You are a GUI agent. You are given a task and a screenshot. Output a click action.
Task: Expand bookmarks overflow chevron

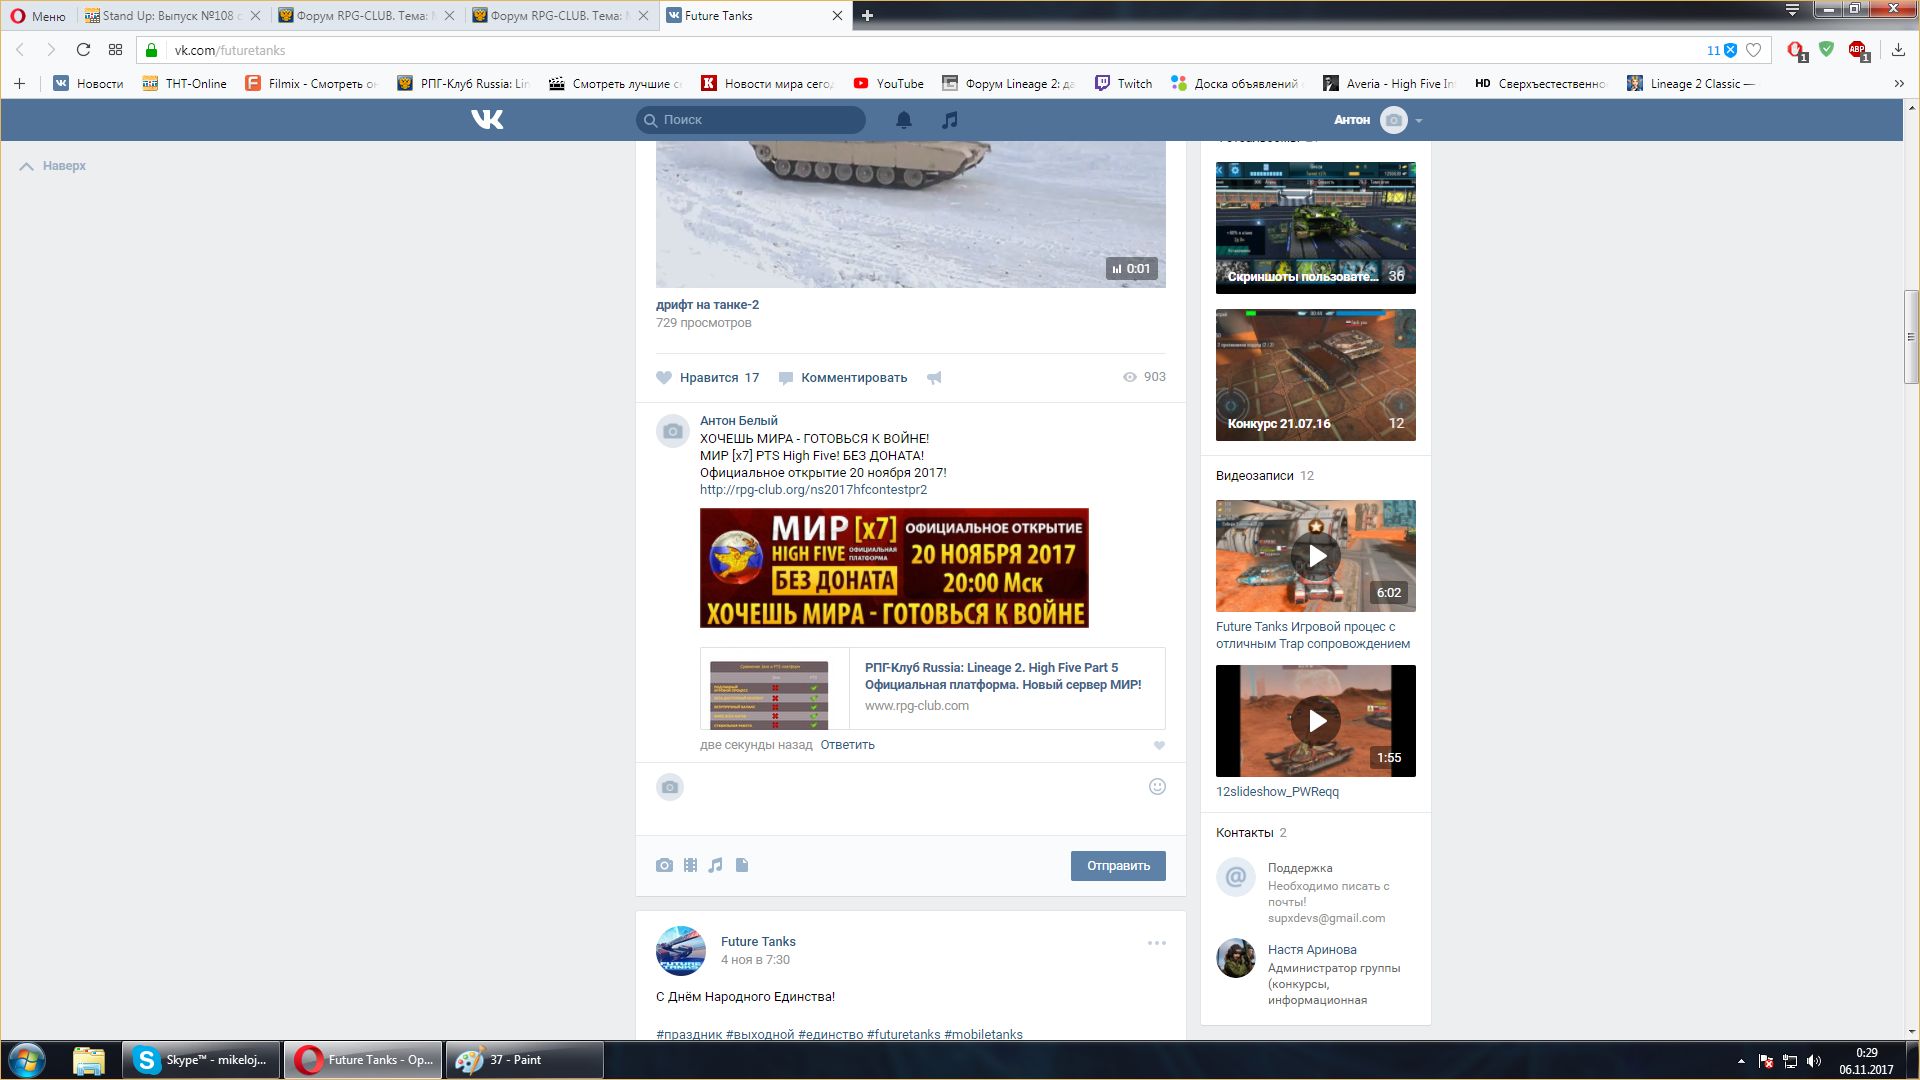click(x=1899, y=84)
